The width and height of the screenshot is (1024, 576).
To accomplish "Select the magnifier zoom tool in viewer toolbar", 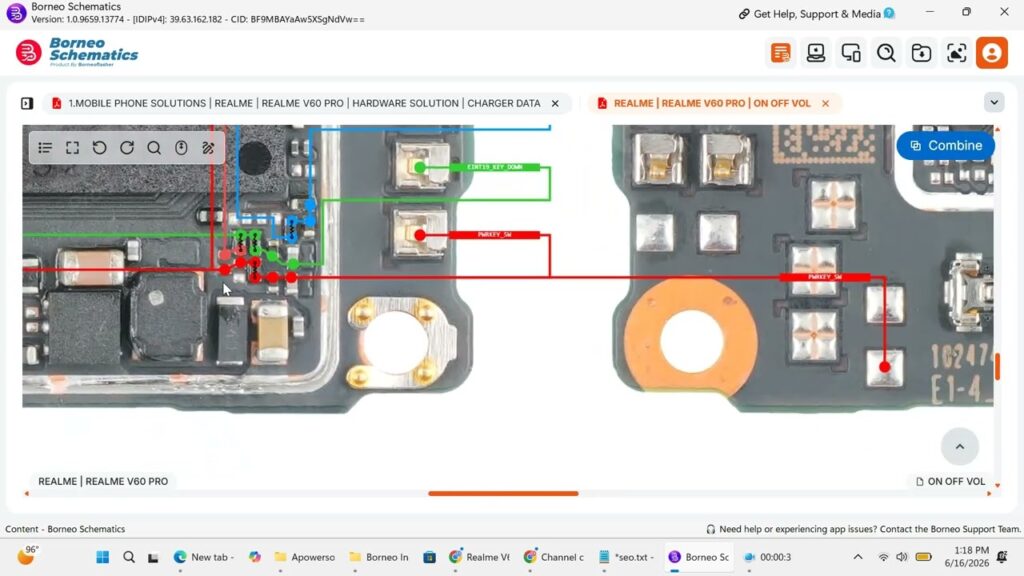I will 154,148.
